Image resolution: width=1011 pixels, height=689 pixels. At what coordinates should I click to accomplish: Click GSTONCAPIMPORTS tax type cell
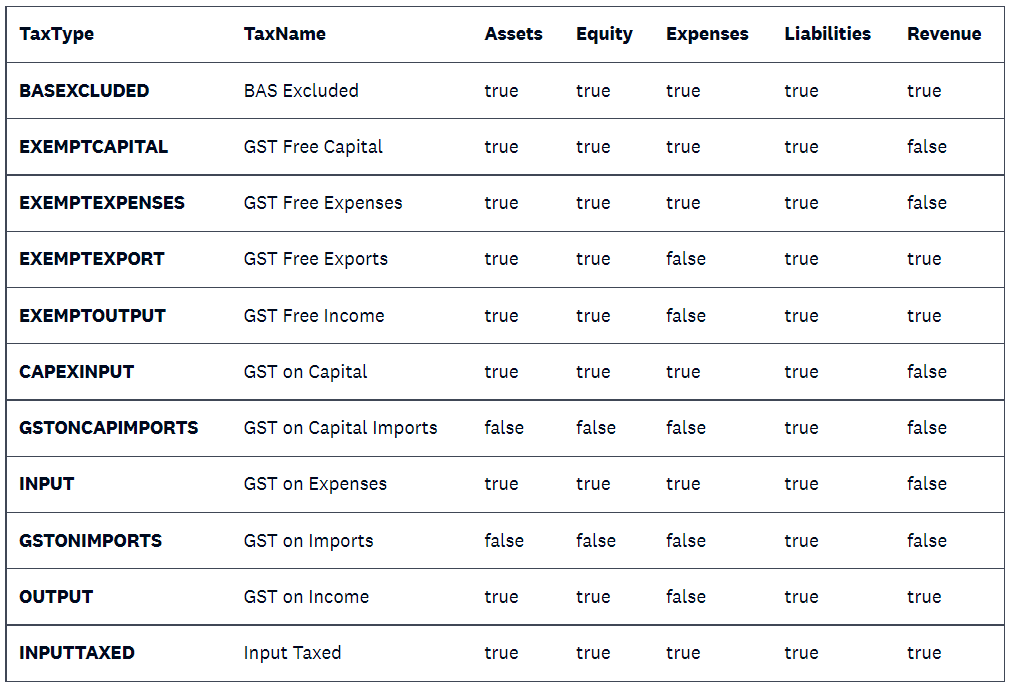[109, 428]
